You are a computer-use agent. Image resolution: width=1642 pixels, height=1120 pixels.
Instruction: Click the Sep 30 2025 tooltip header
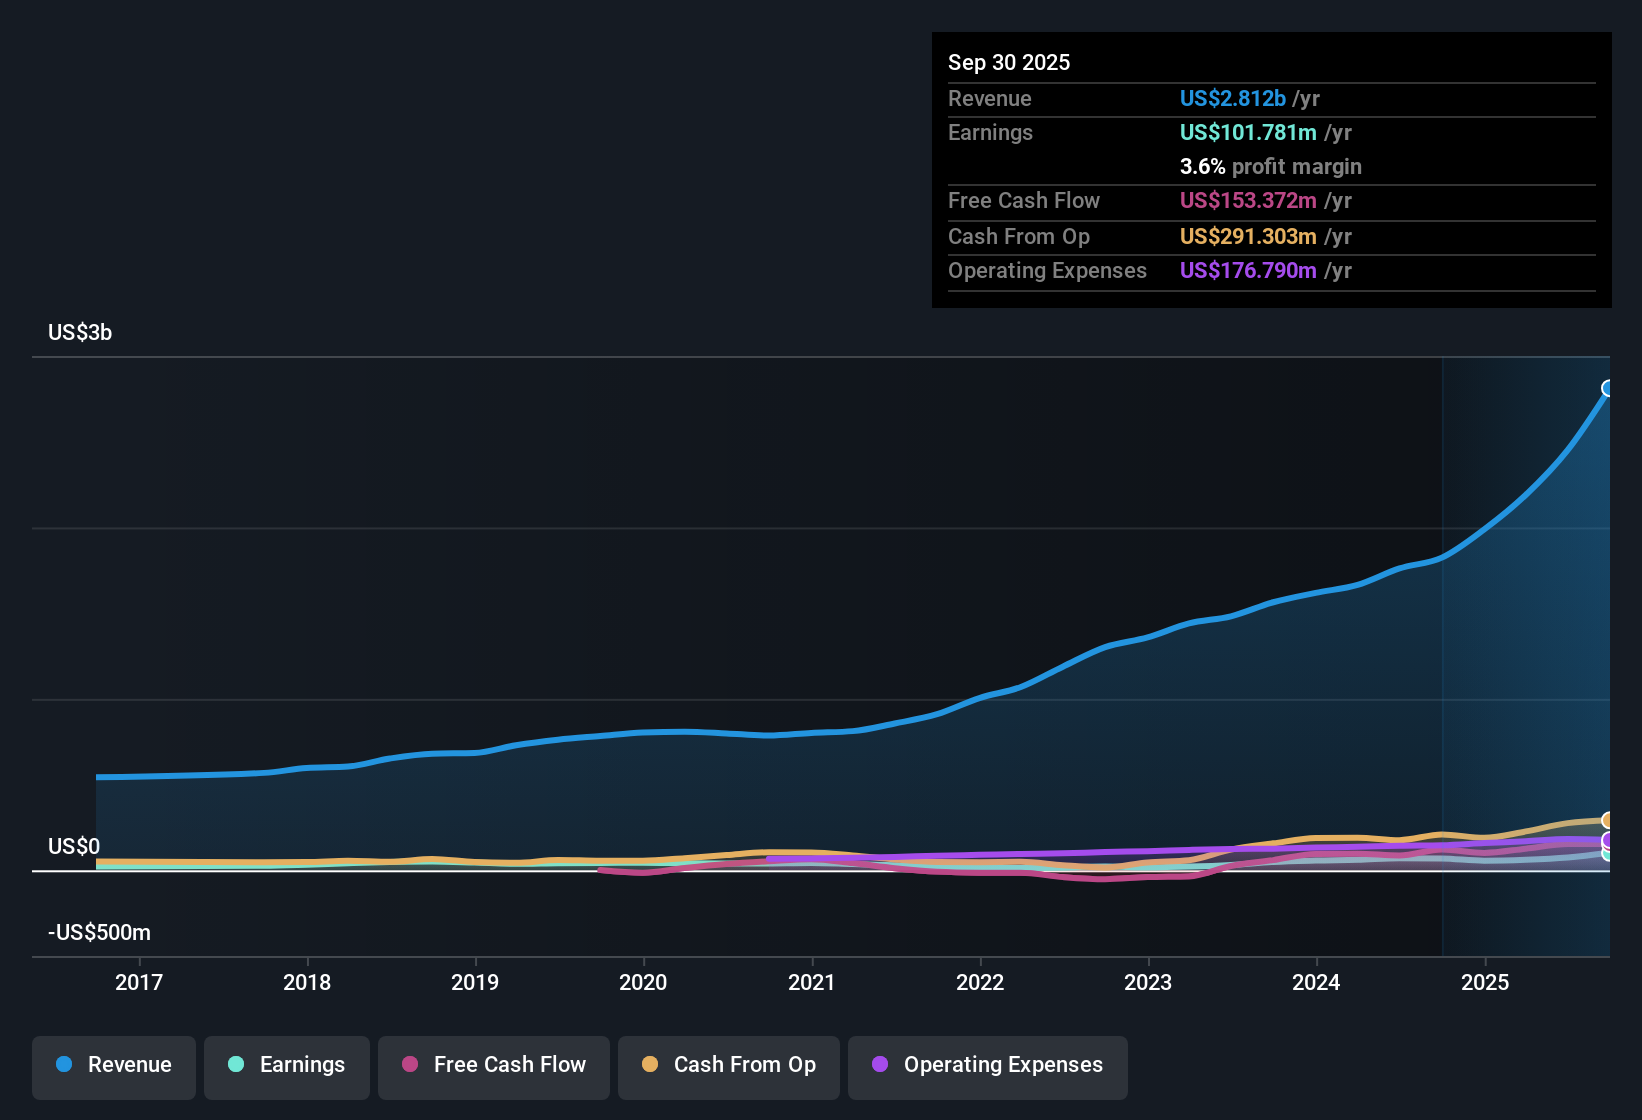point(1009,62)
